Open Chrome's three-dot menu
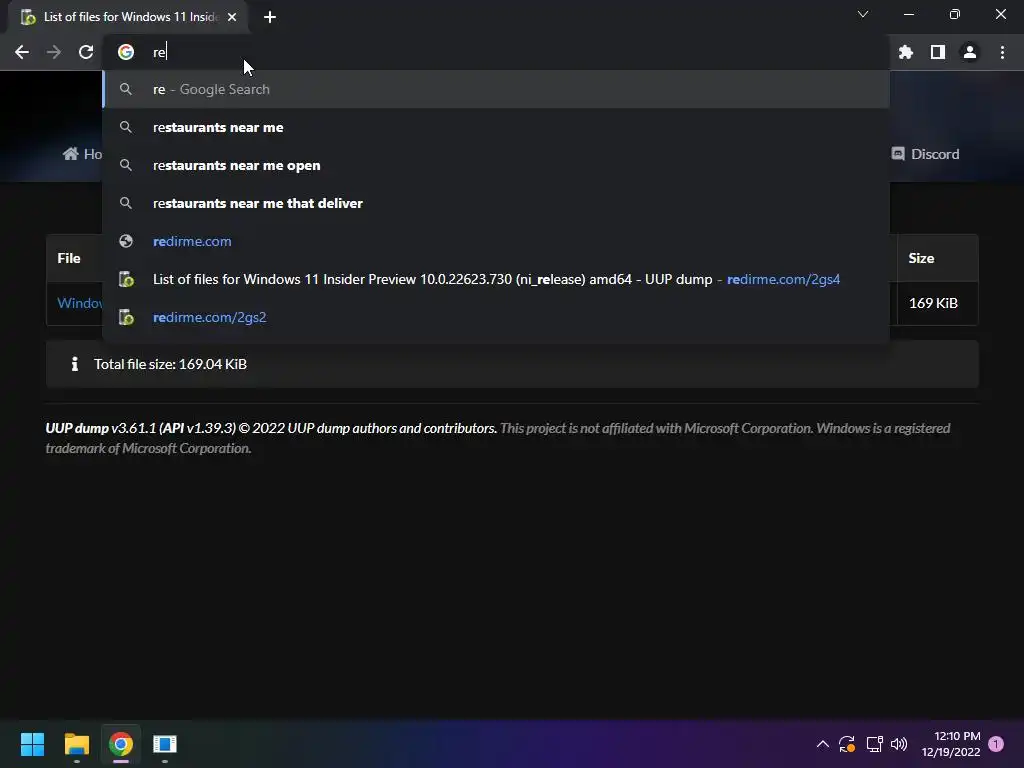 (x=1002, y=52)
